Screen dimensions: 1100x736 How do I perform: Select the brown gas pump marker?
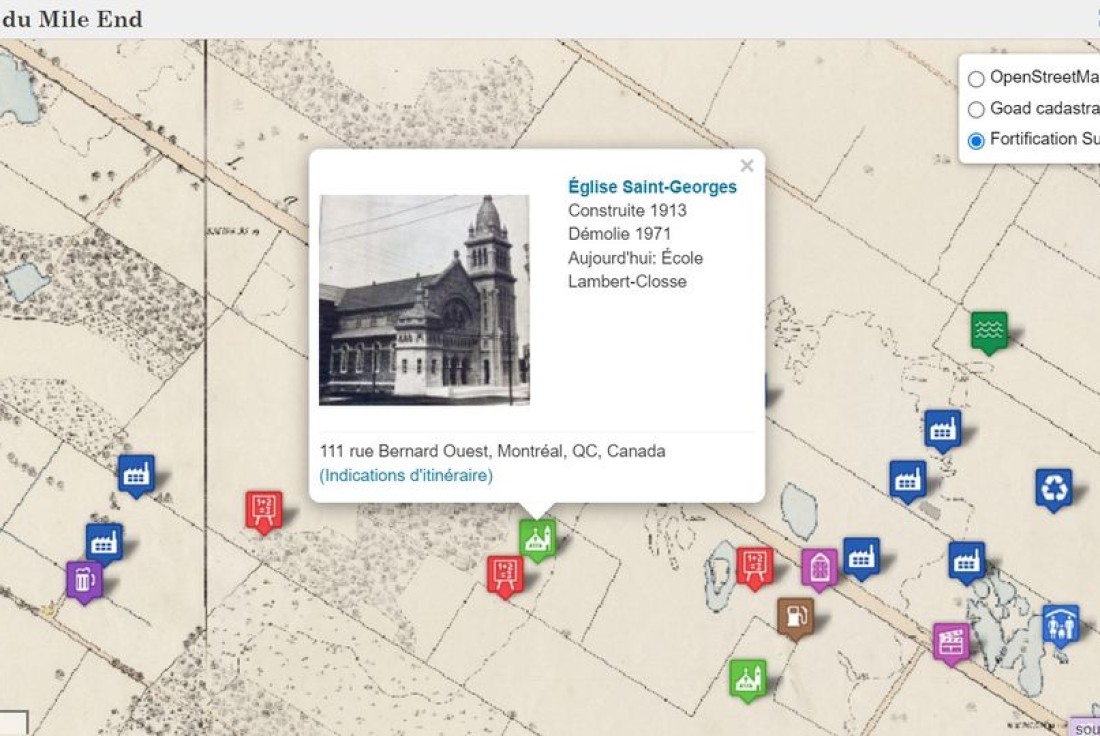(793, 615)
